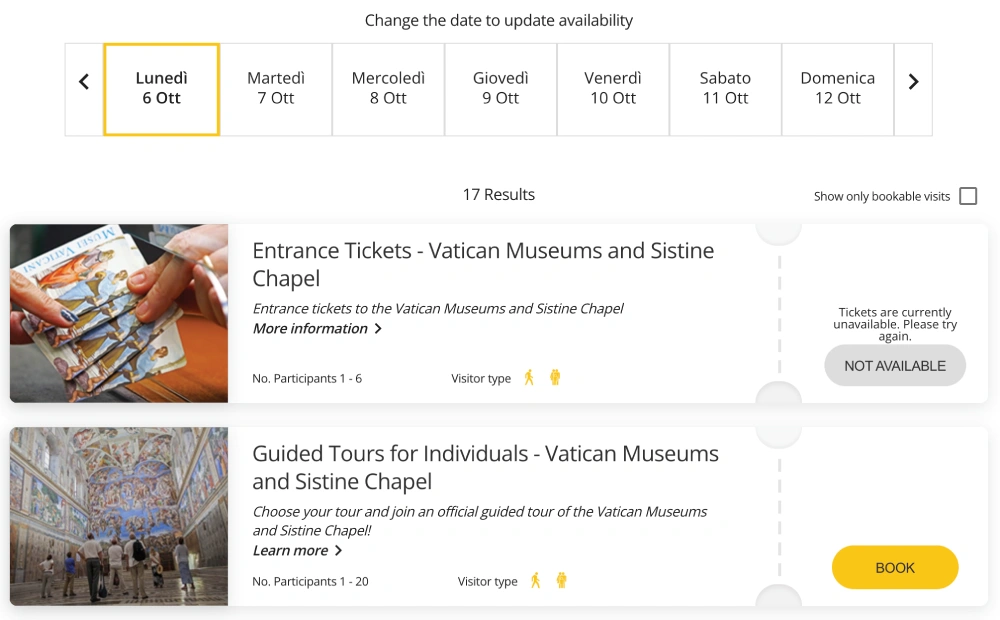Click child visitor icon on Entrance Tickets
Screen dimensions: 1000x620
[555, 378]
